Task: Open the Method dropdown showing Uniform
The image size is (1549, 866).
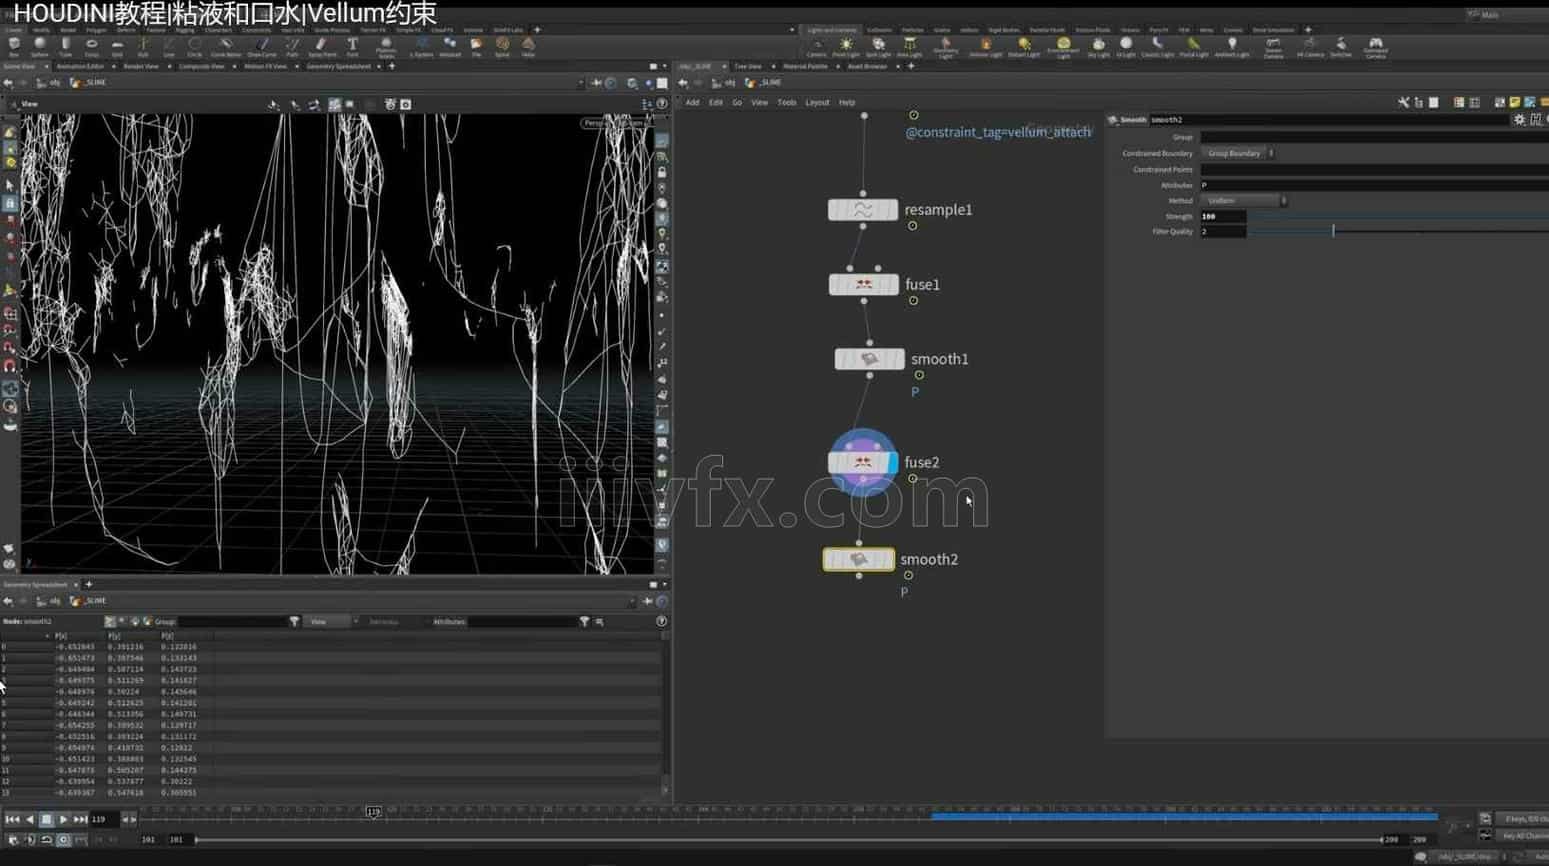Action: (1244, 201)
